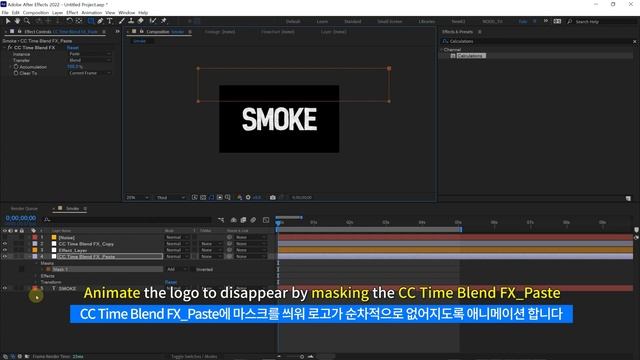Hide the SMOKE text layer
The height and width of the screenshot is (360, 640).
[5, 288]
